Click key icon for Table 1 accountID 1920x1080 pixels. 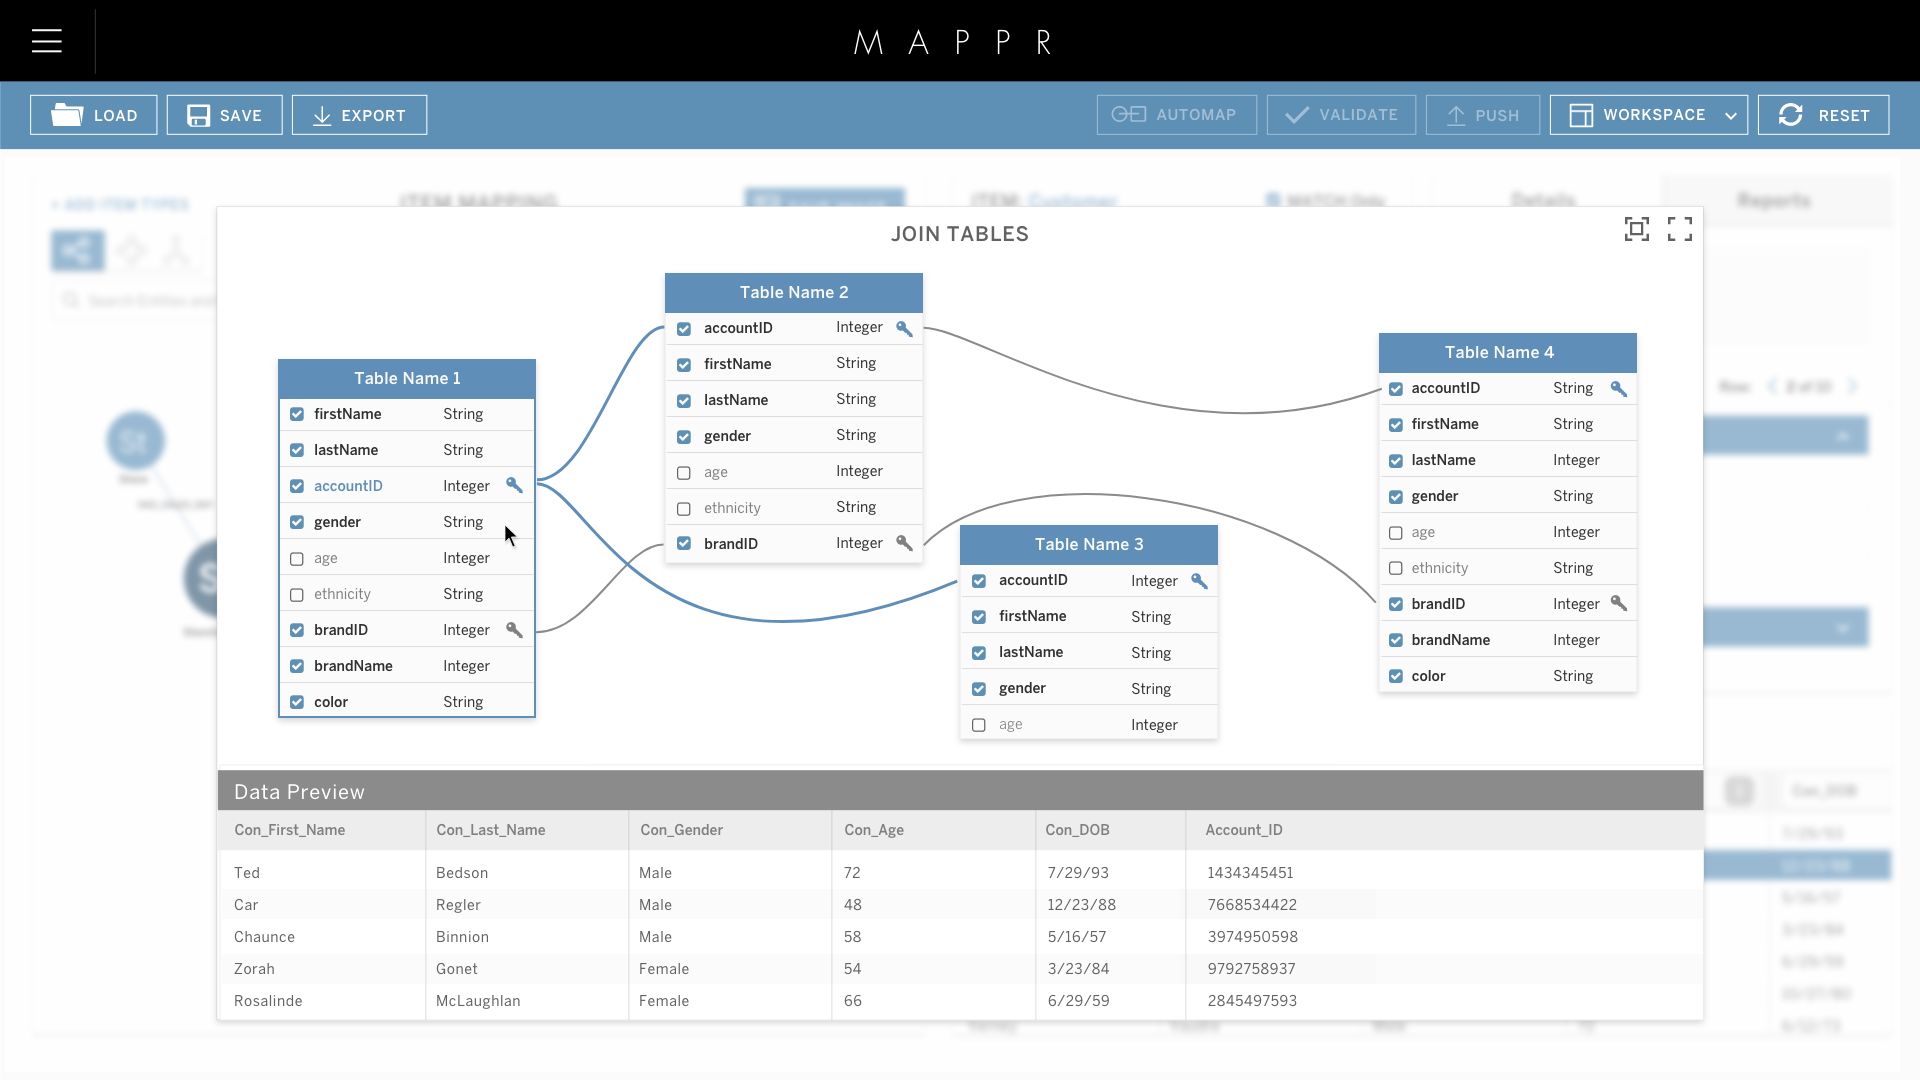coord(514,485)
